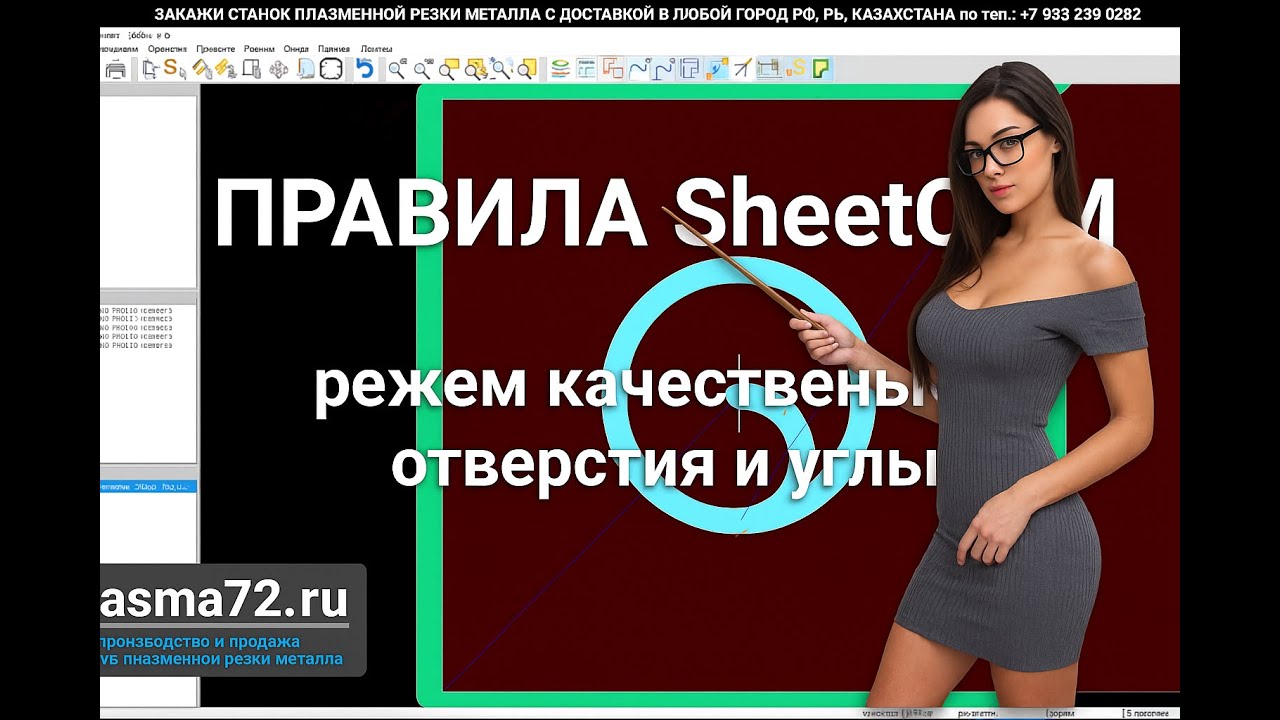The image size is (1280, 720).
Task: Open the 'Прввсите' menu
Action: (215, 49)
